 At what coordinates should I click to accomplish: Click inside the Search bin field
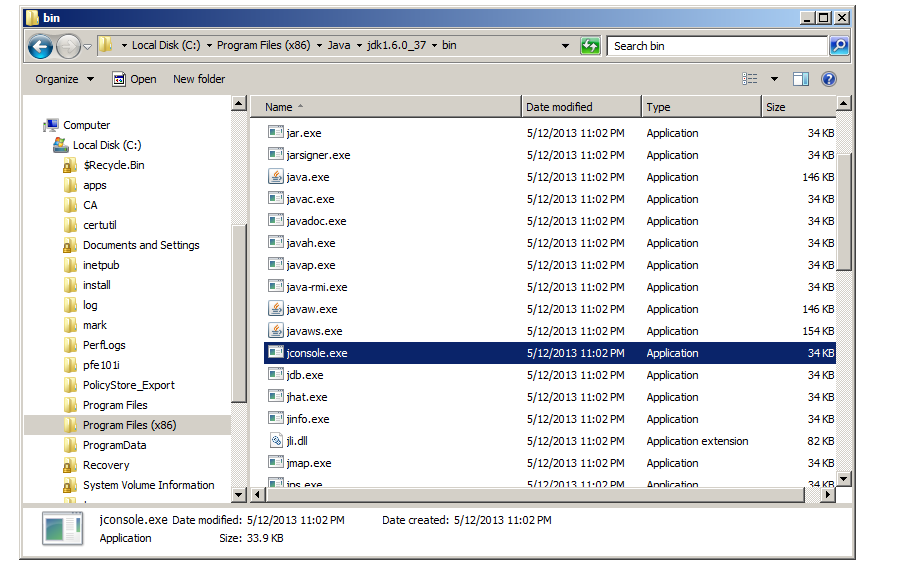click(x=717, y=46)
